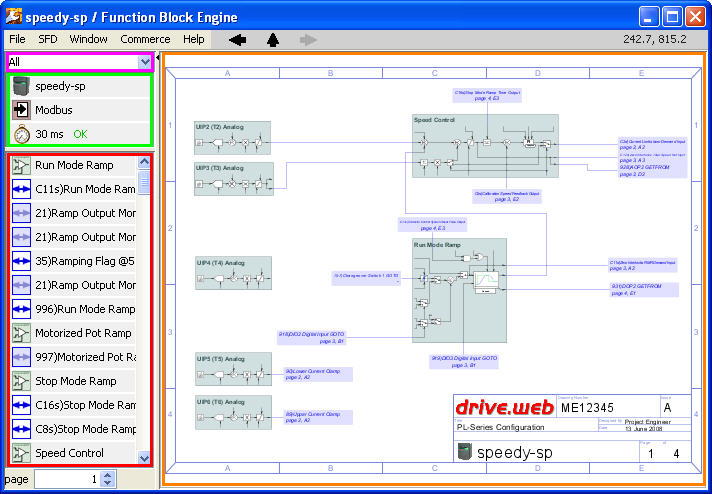Screen dimensions: 712x494
Task: Open the SFD menu
Action: 48,40
